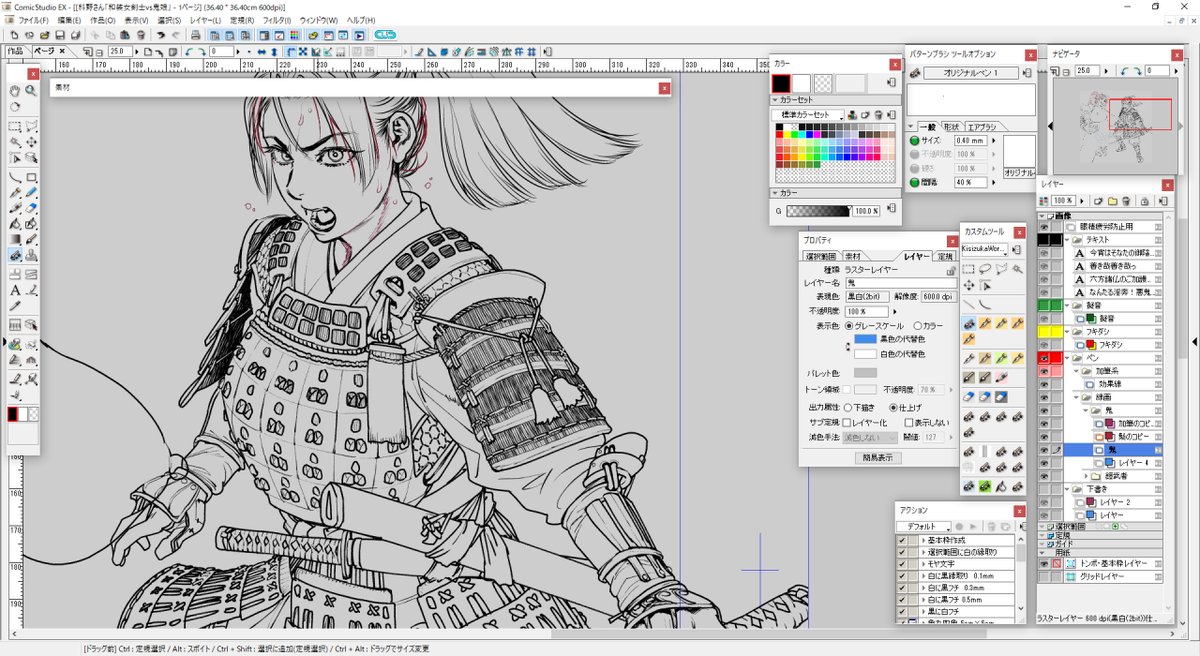Viewport: 1200px width, 656px height.
Task: Toggle visibility eye of トンボ・基本枠レイヤー
Action: (1045, 562)
